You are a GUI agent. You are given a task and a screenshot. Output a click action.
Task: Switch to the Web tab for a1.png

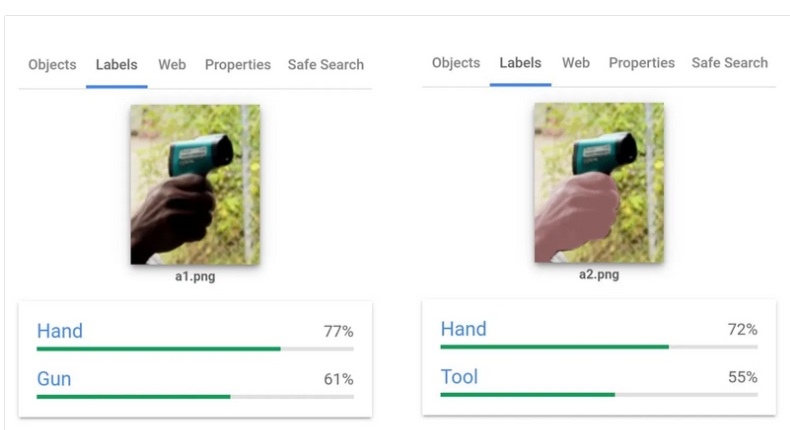(172, 65)
